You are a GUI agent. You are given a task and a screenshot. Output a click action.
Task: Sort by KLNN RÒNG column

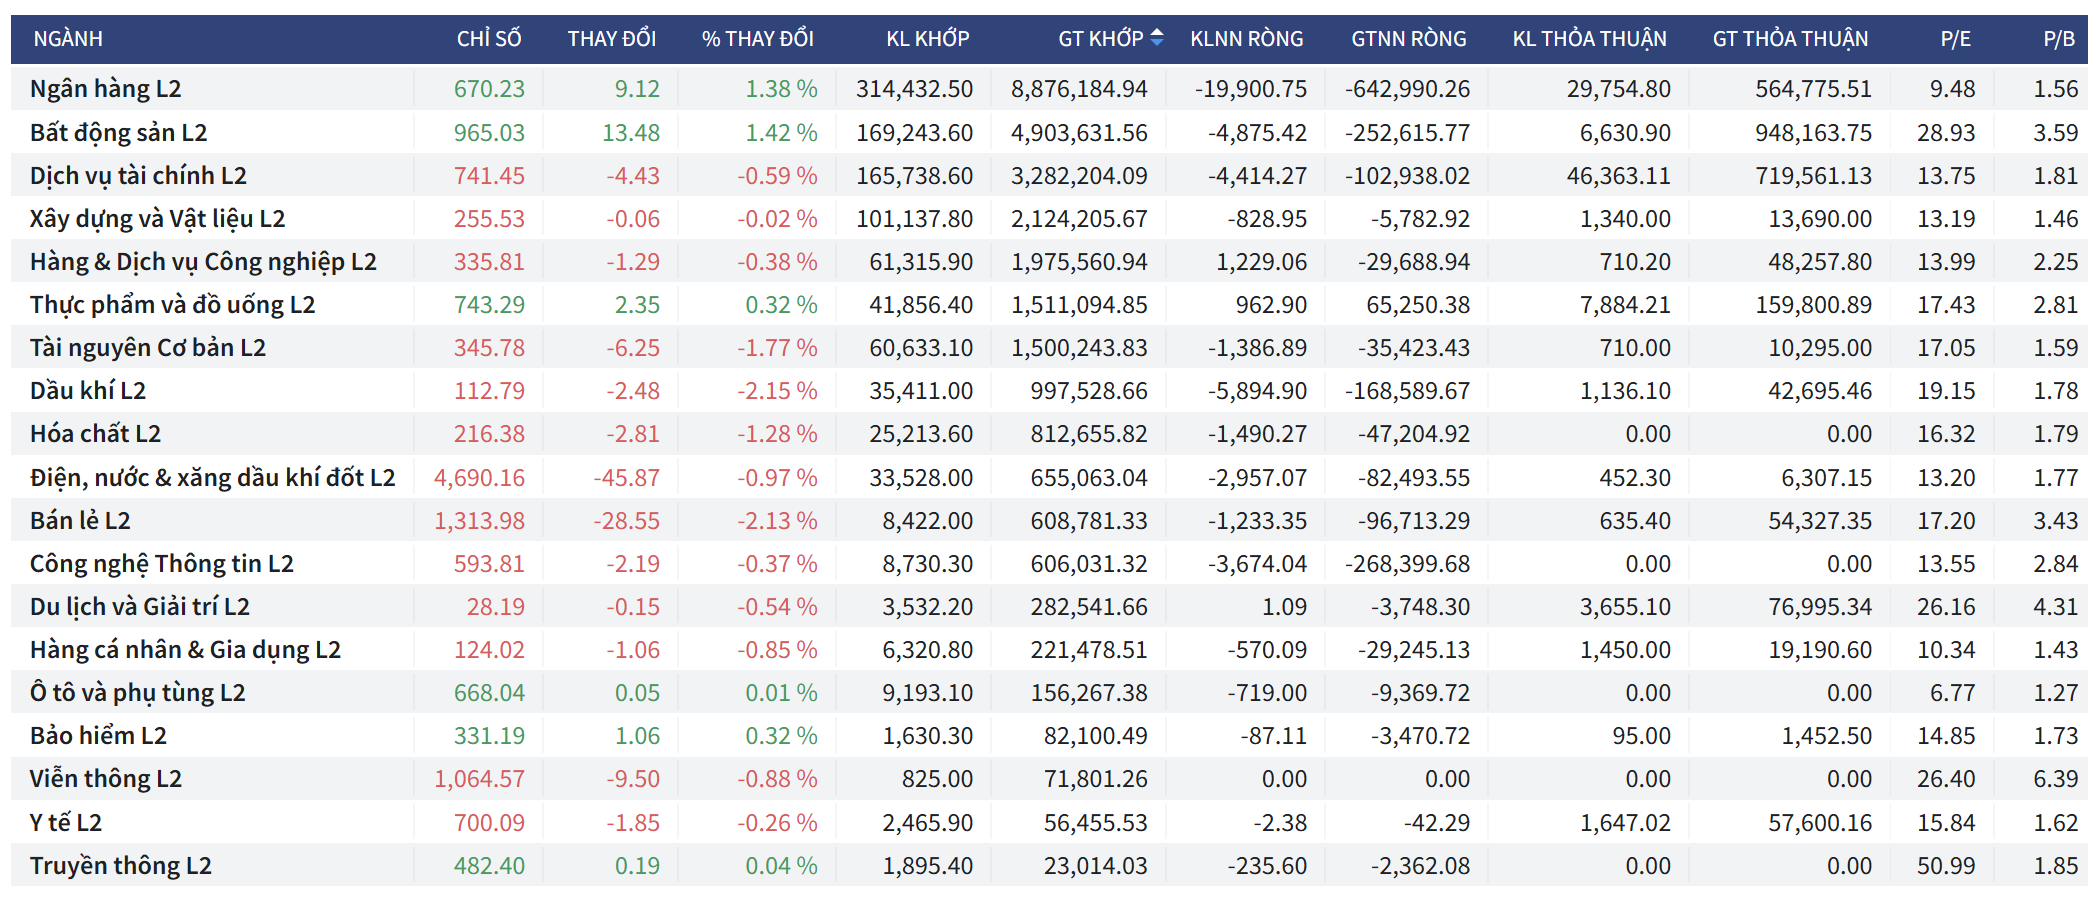click(1246, 39)
